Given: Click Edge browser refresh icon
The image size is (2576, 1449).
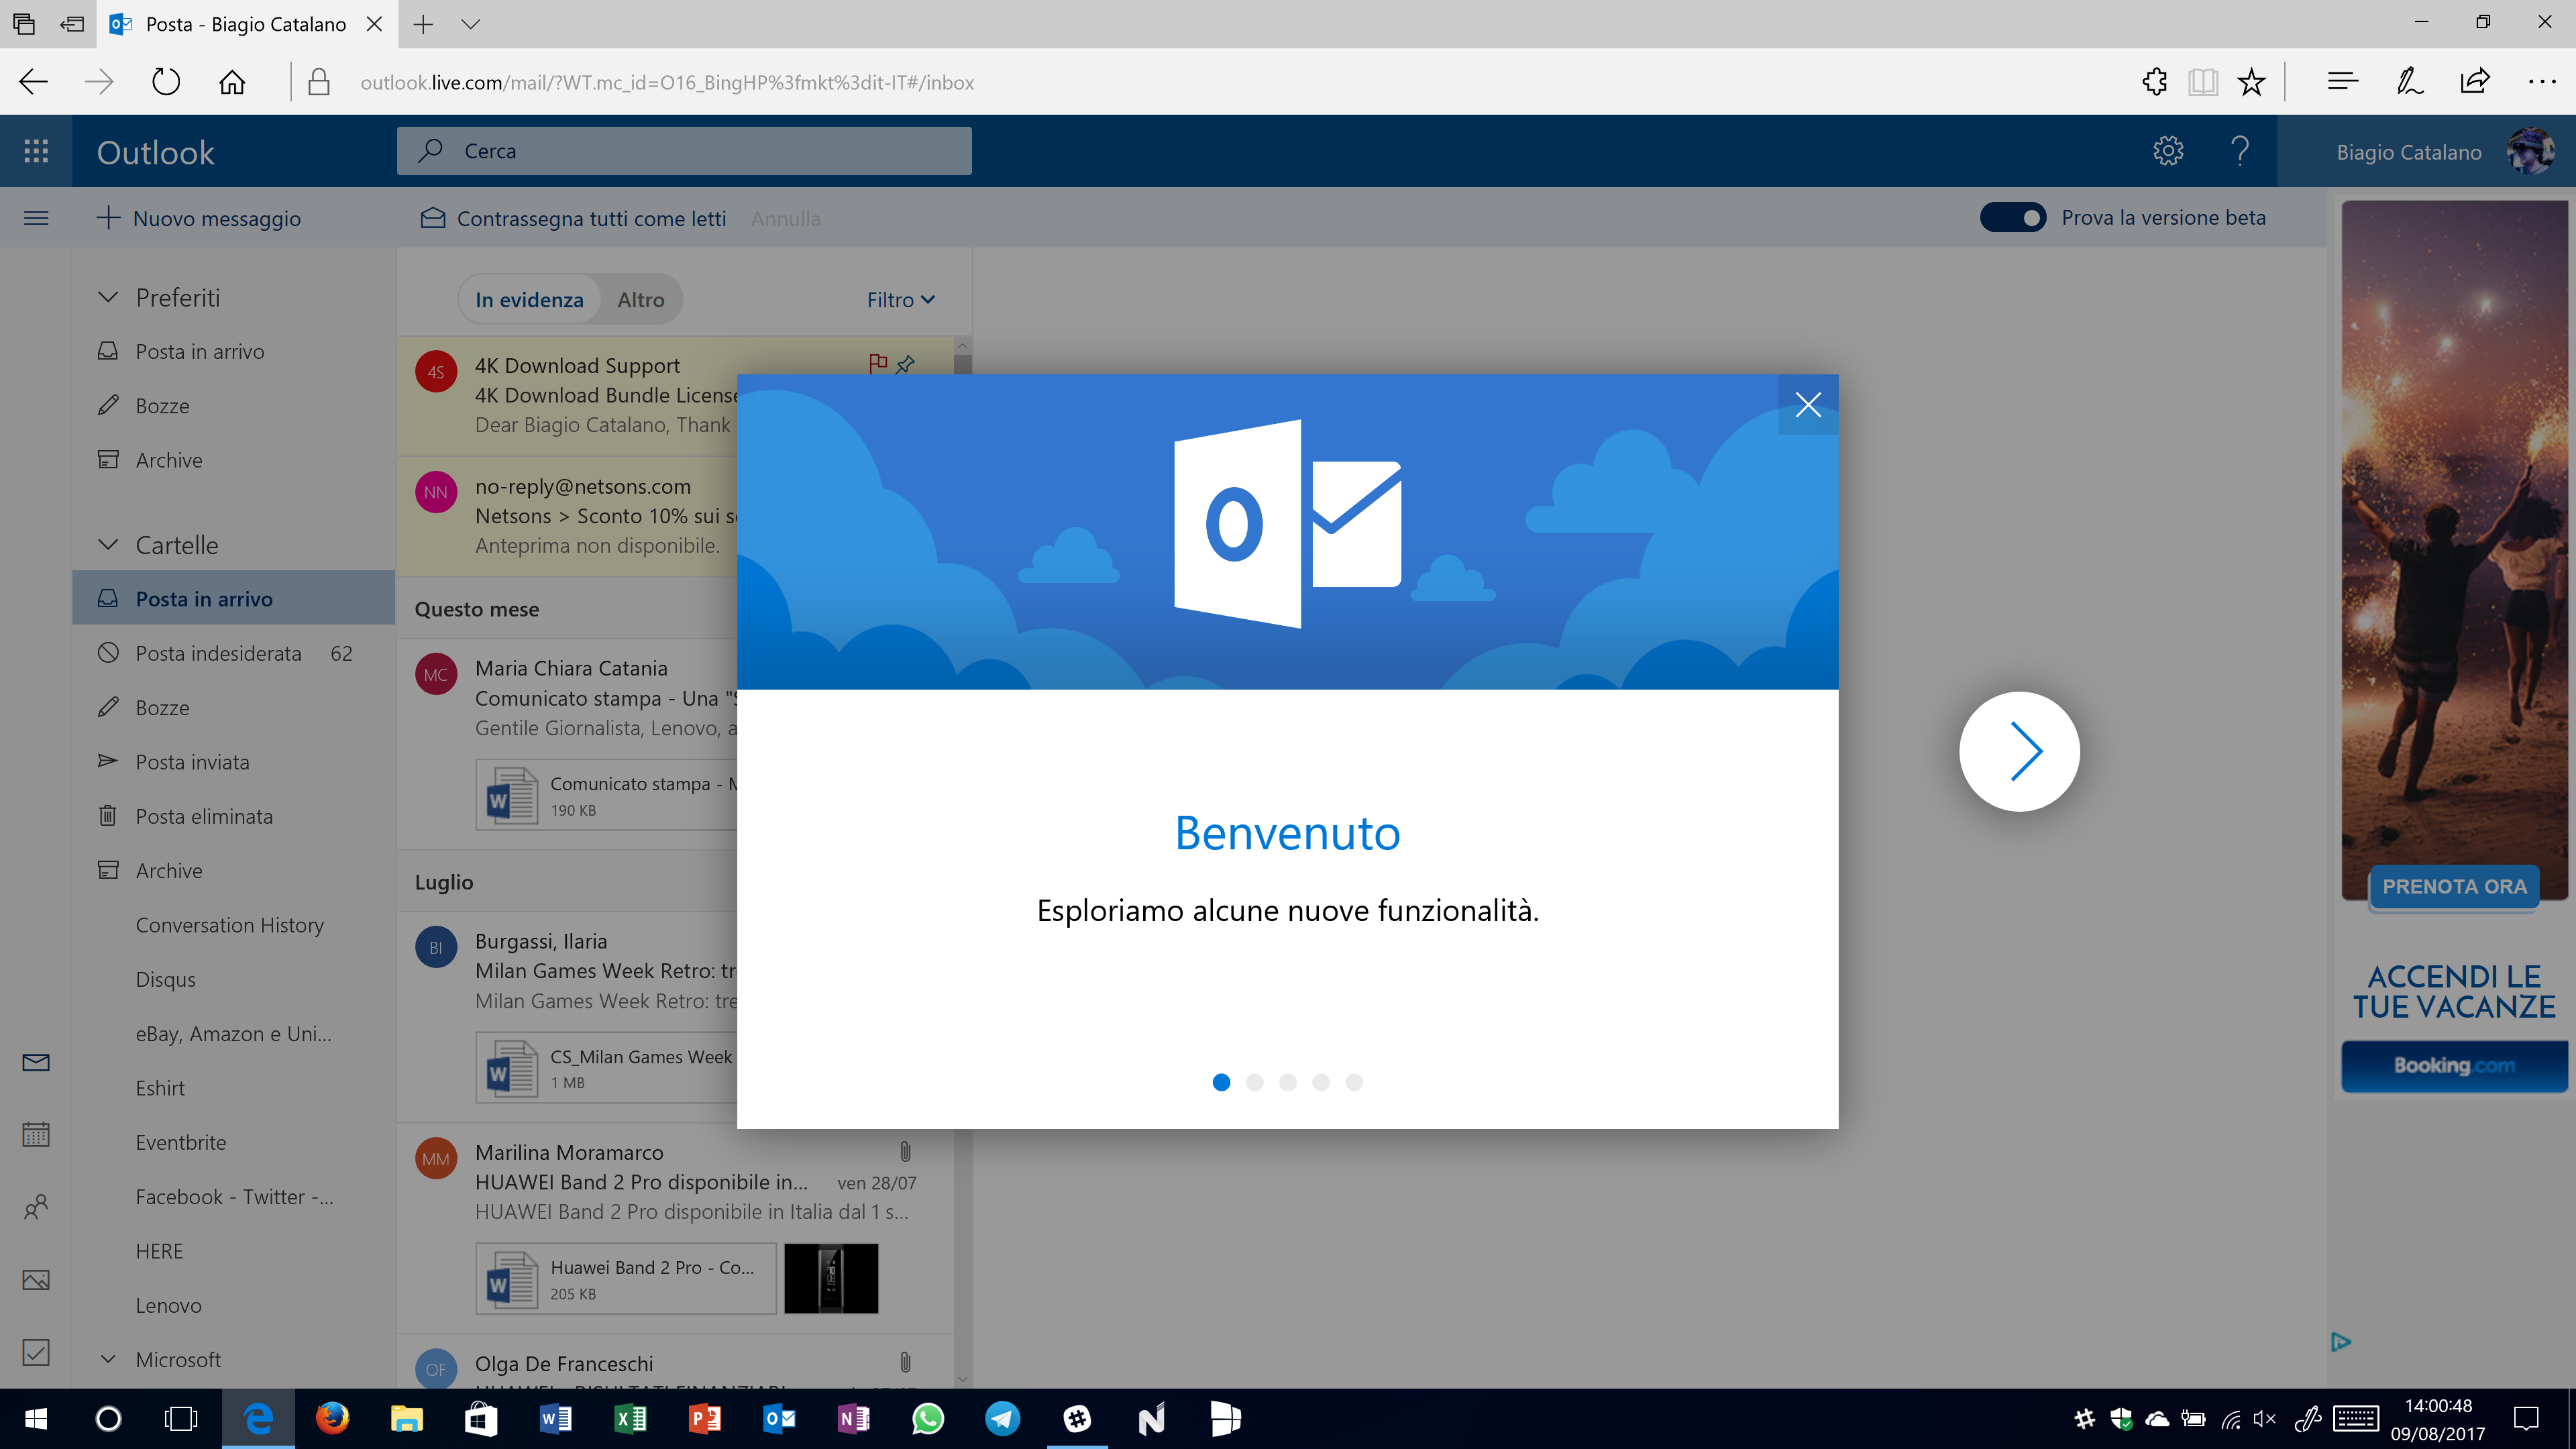Looking at the screenshot, I should point(166,82).
